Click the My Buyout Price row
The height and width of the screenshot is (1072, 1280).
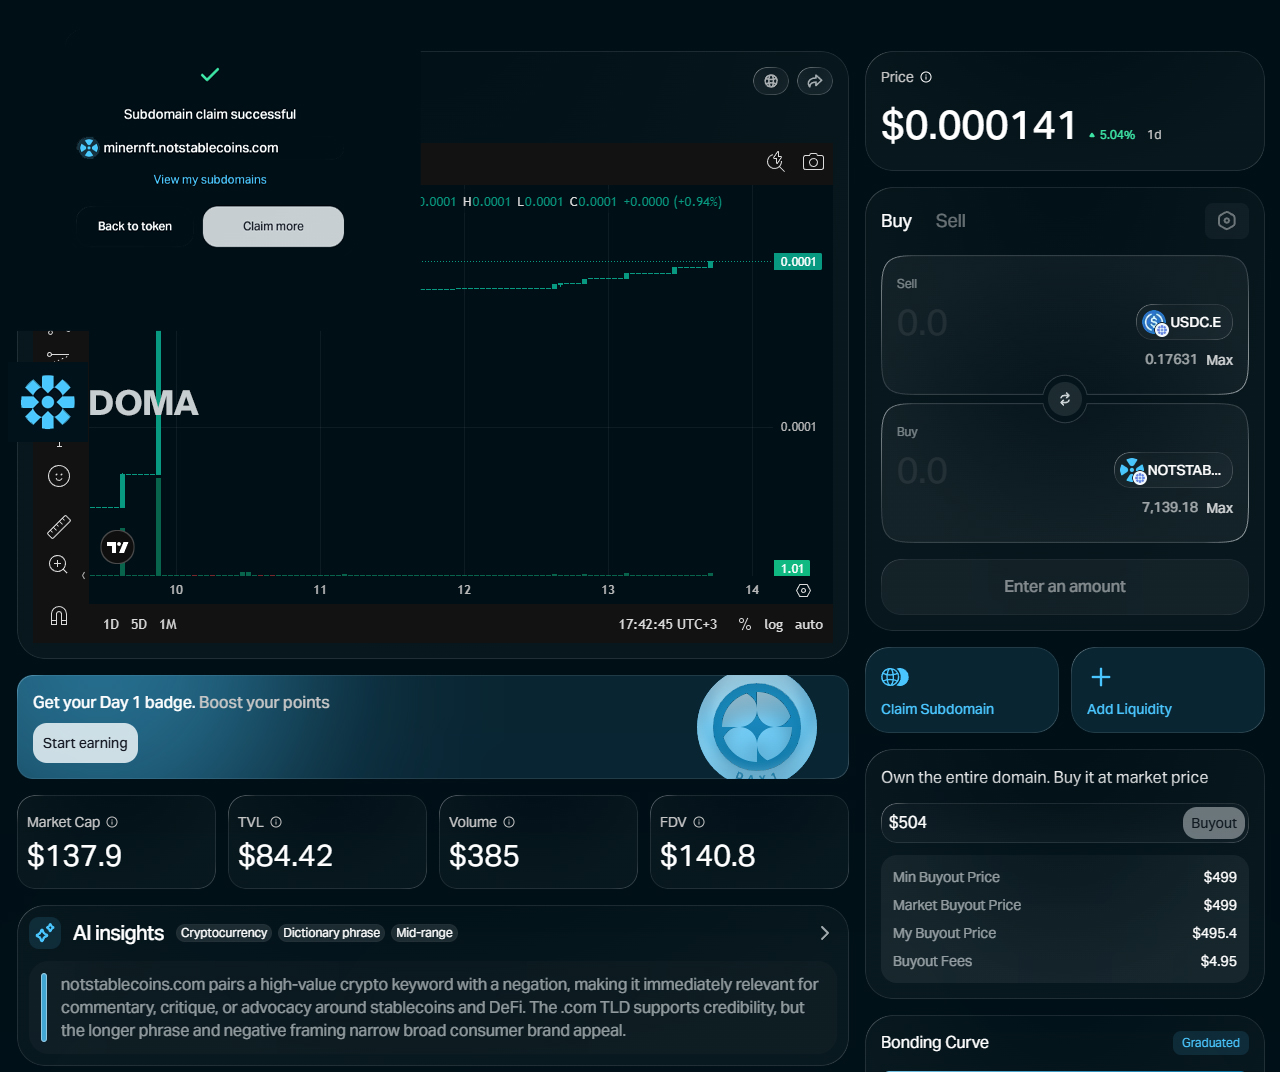pos(1065,933)
